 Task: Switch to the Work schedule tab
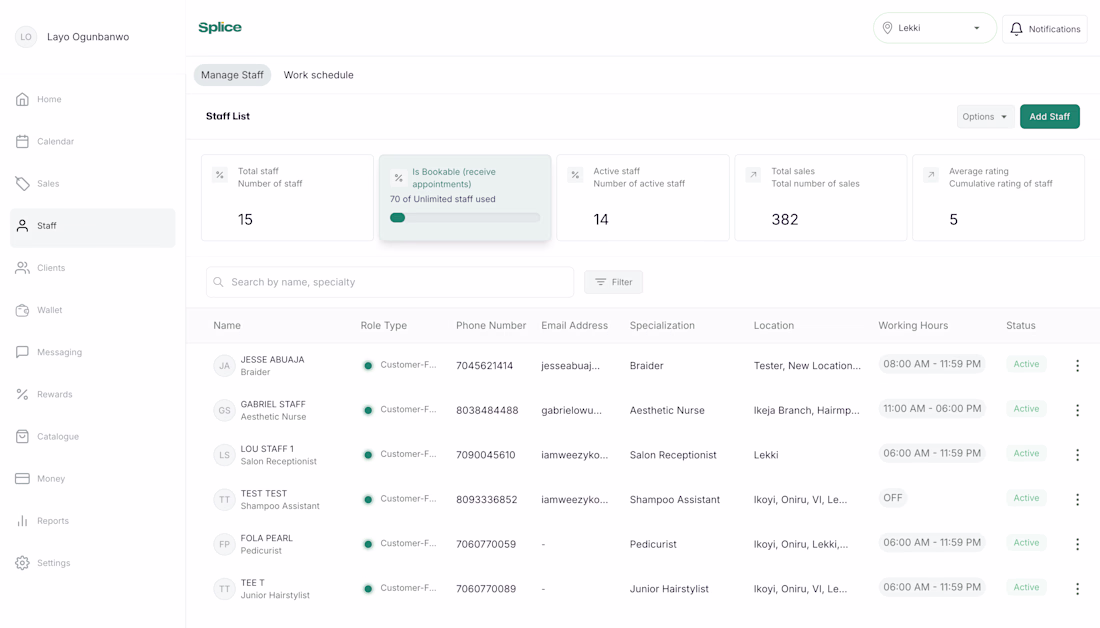click(x=318, y=75)
